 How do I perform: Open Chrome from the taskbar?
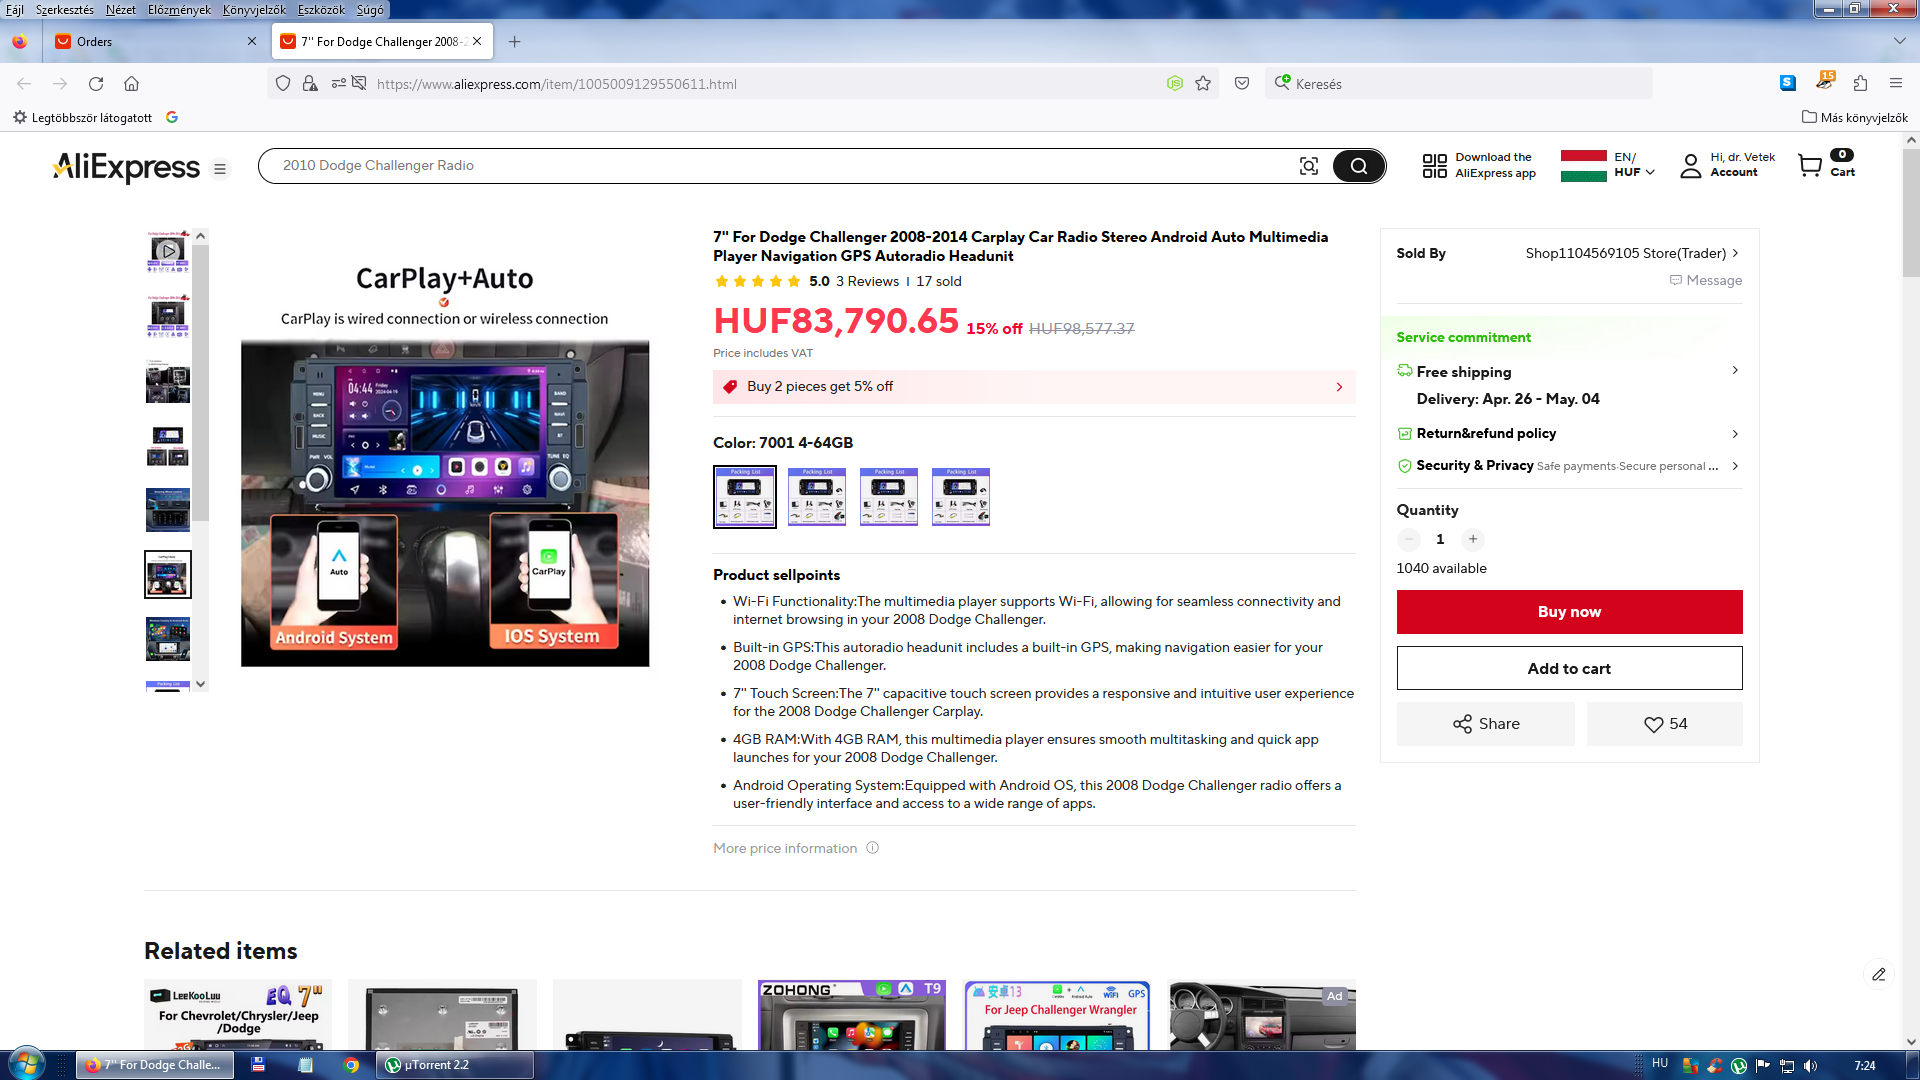pos(351,1065)
